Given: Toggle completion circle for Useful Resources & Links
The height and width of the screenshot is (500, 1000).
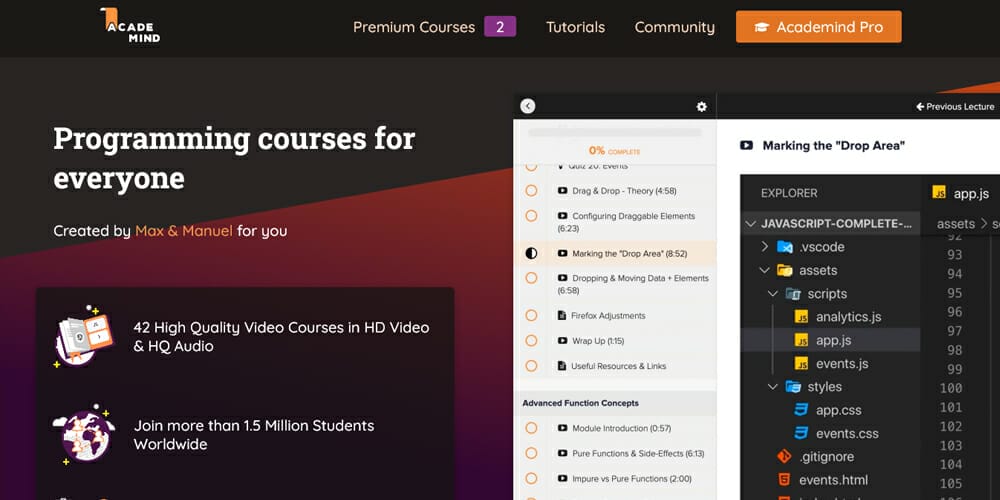Looking at the screenshot, I should (531, 366).
